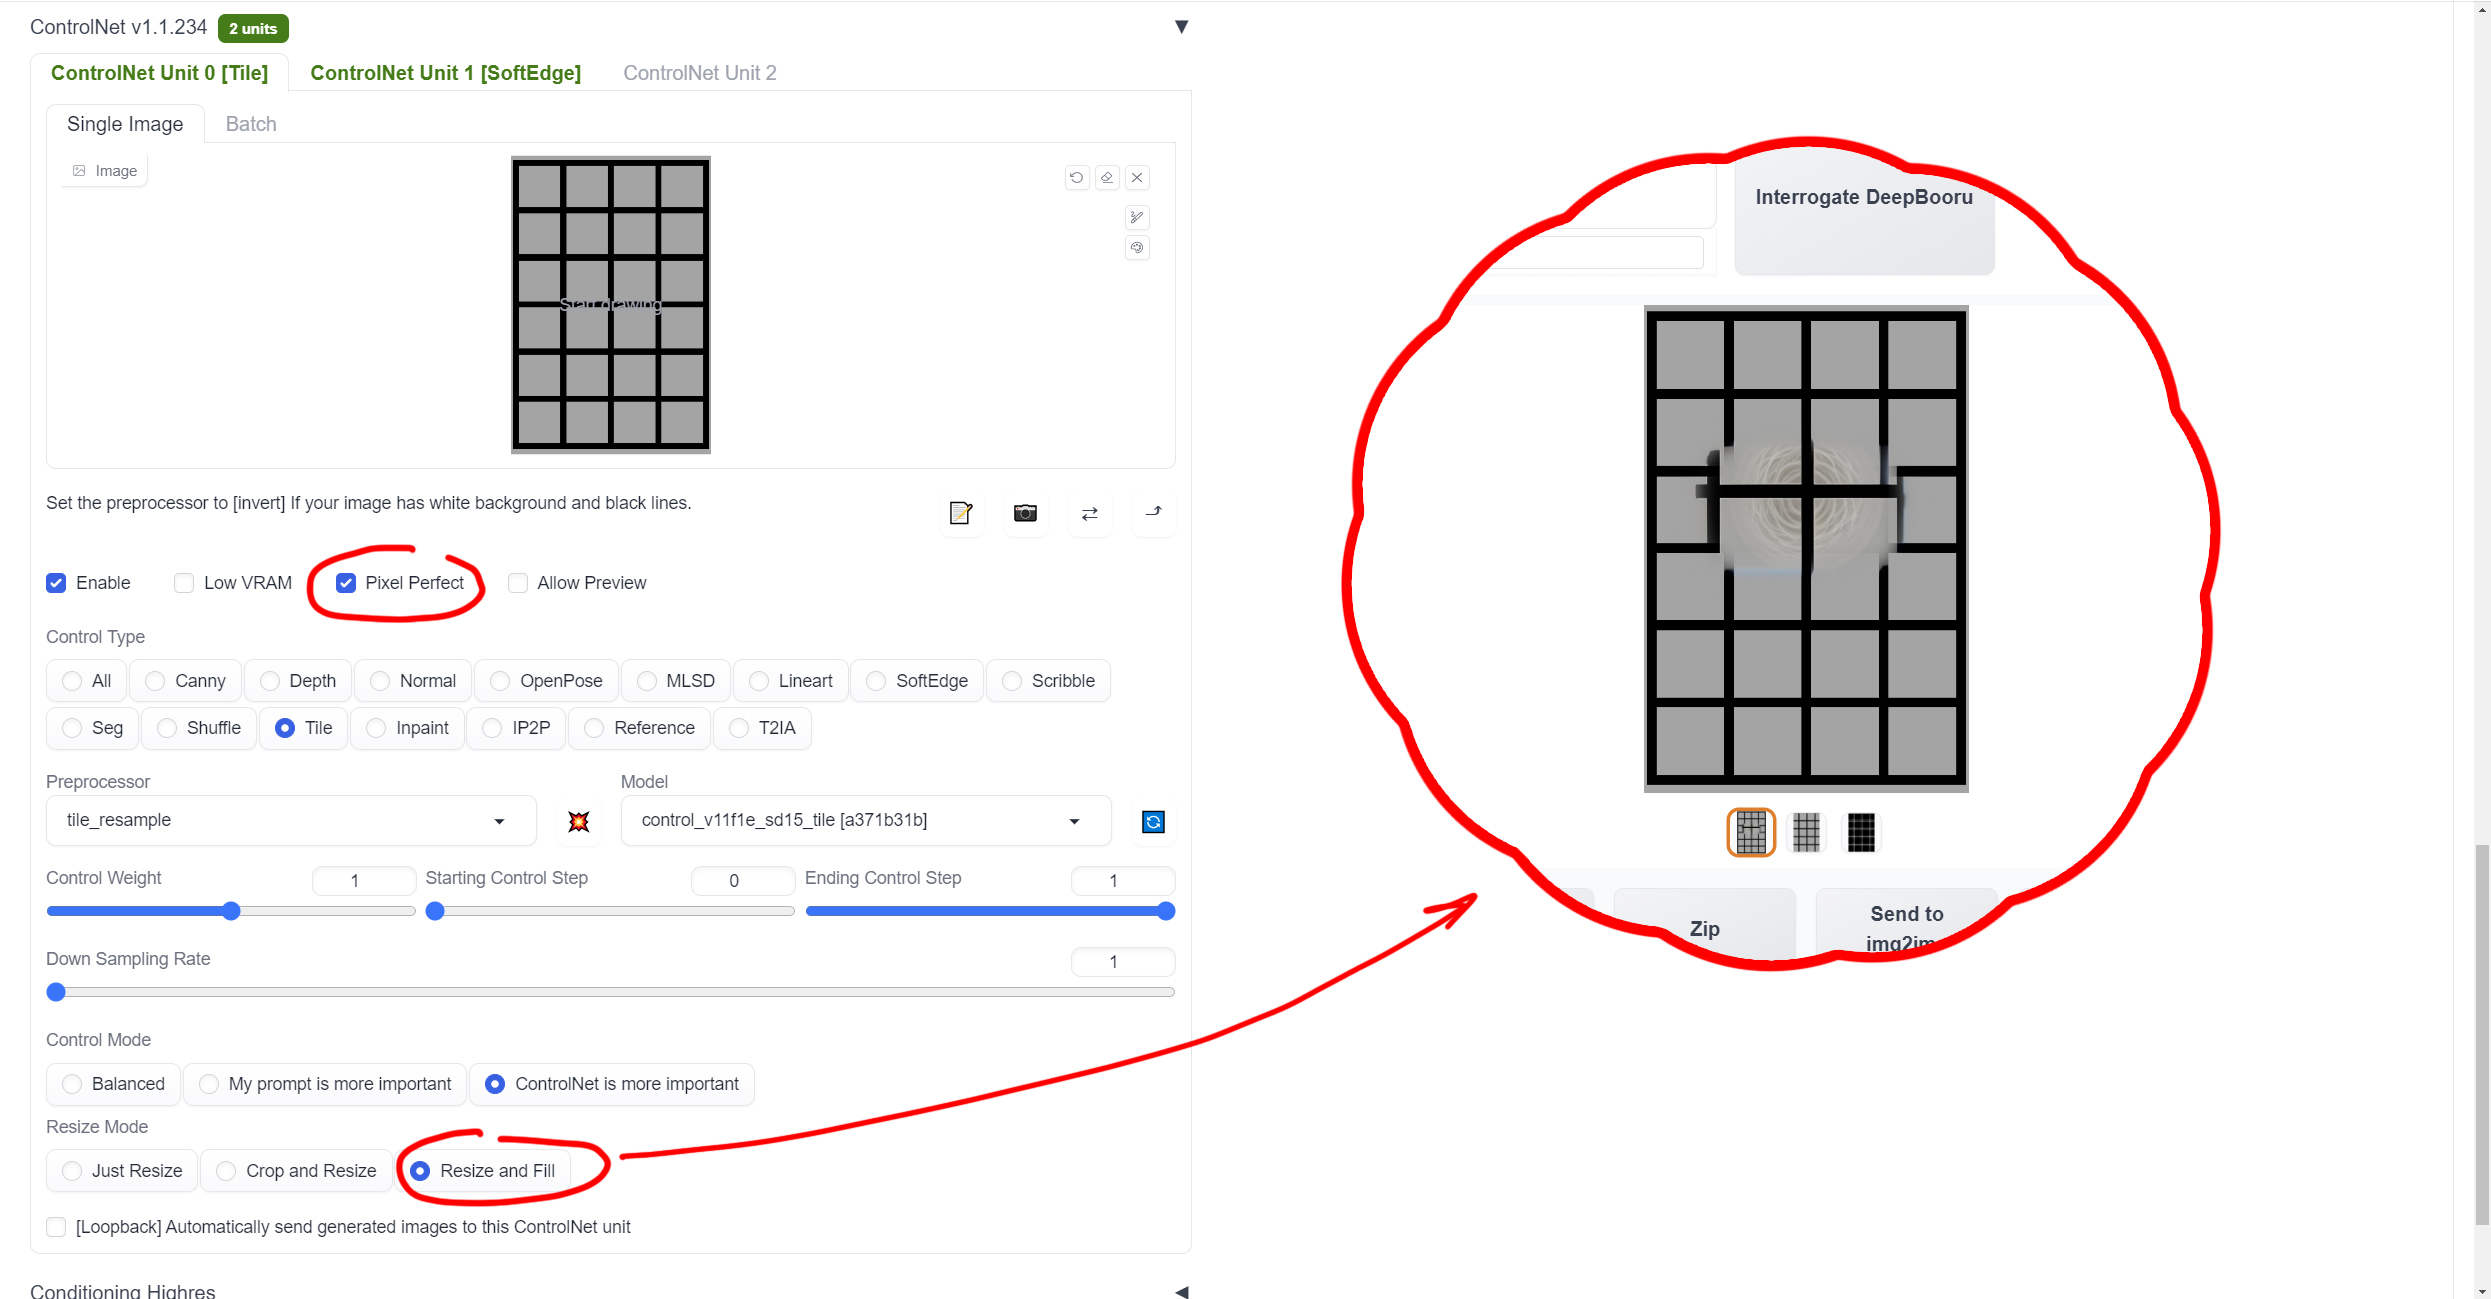This screenshot has height=1299, width=2491.
Task: Mirror webcam with the swap arrows icon
Action: (x=1089, y=513)
